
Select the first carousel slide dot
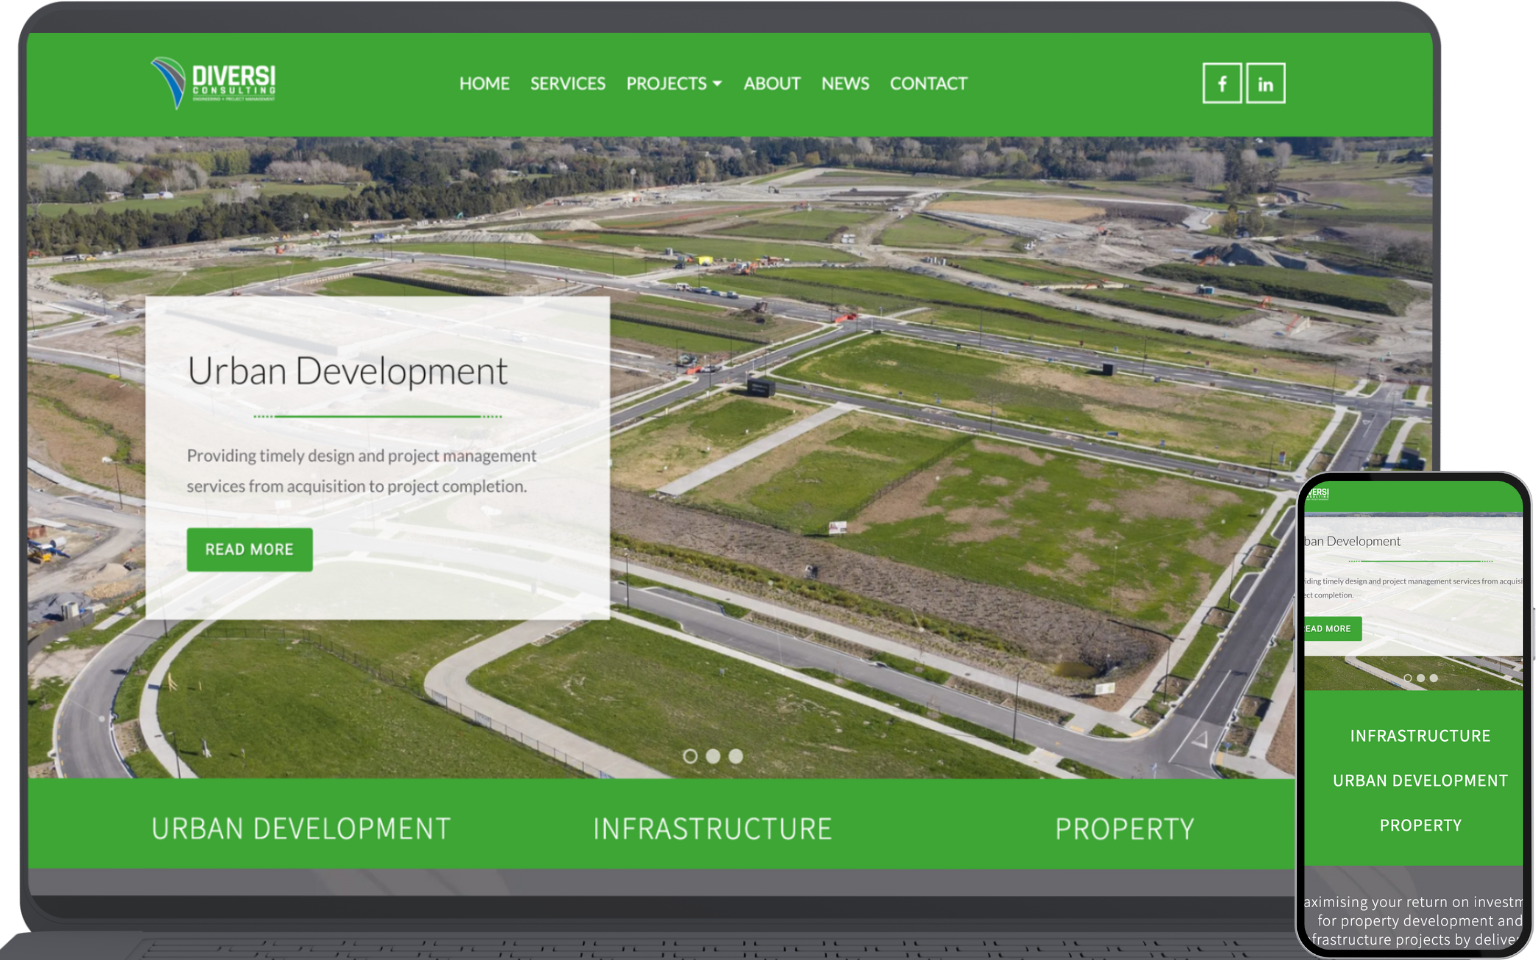(x=690, y=757)
